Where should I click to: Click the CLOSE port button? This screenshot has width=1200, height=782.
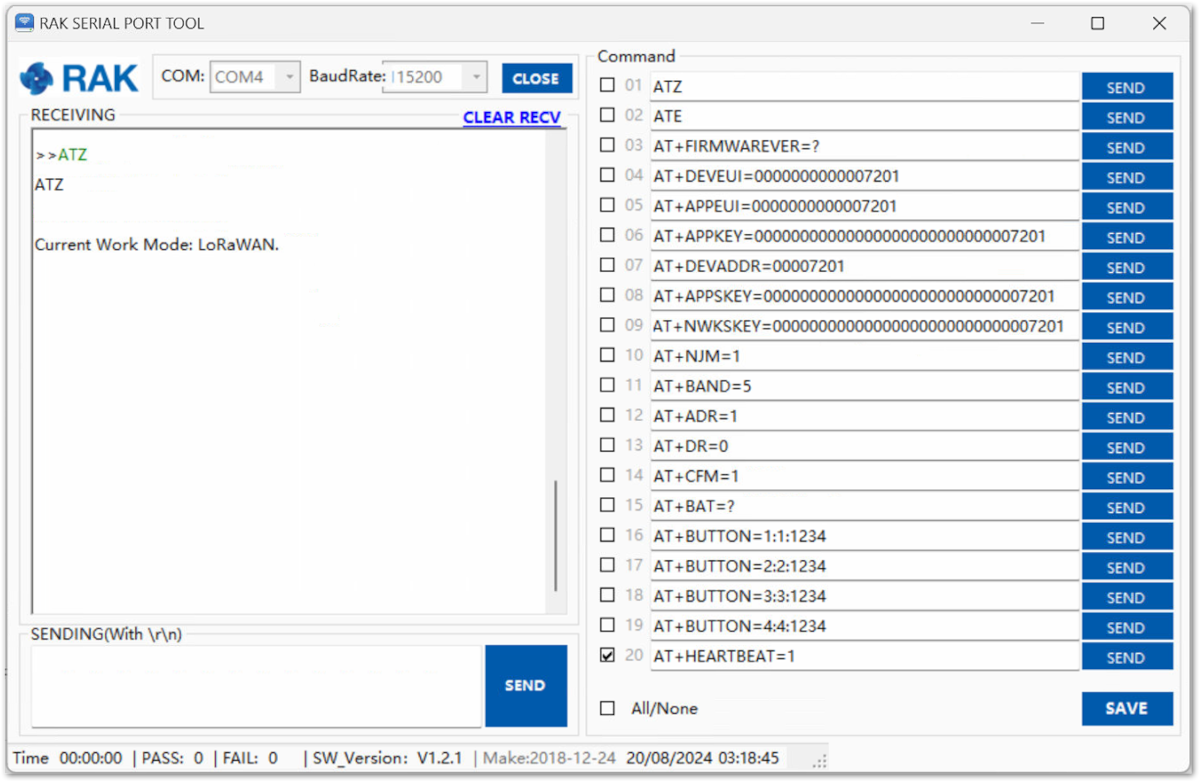click(537, 78)
